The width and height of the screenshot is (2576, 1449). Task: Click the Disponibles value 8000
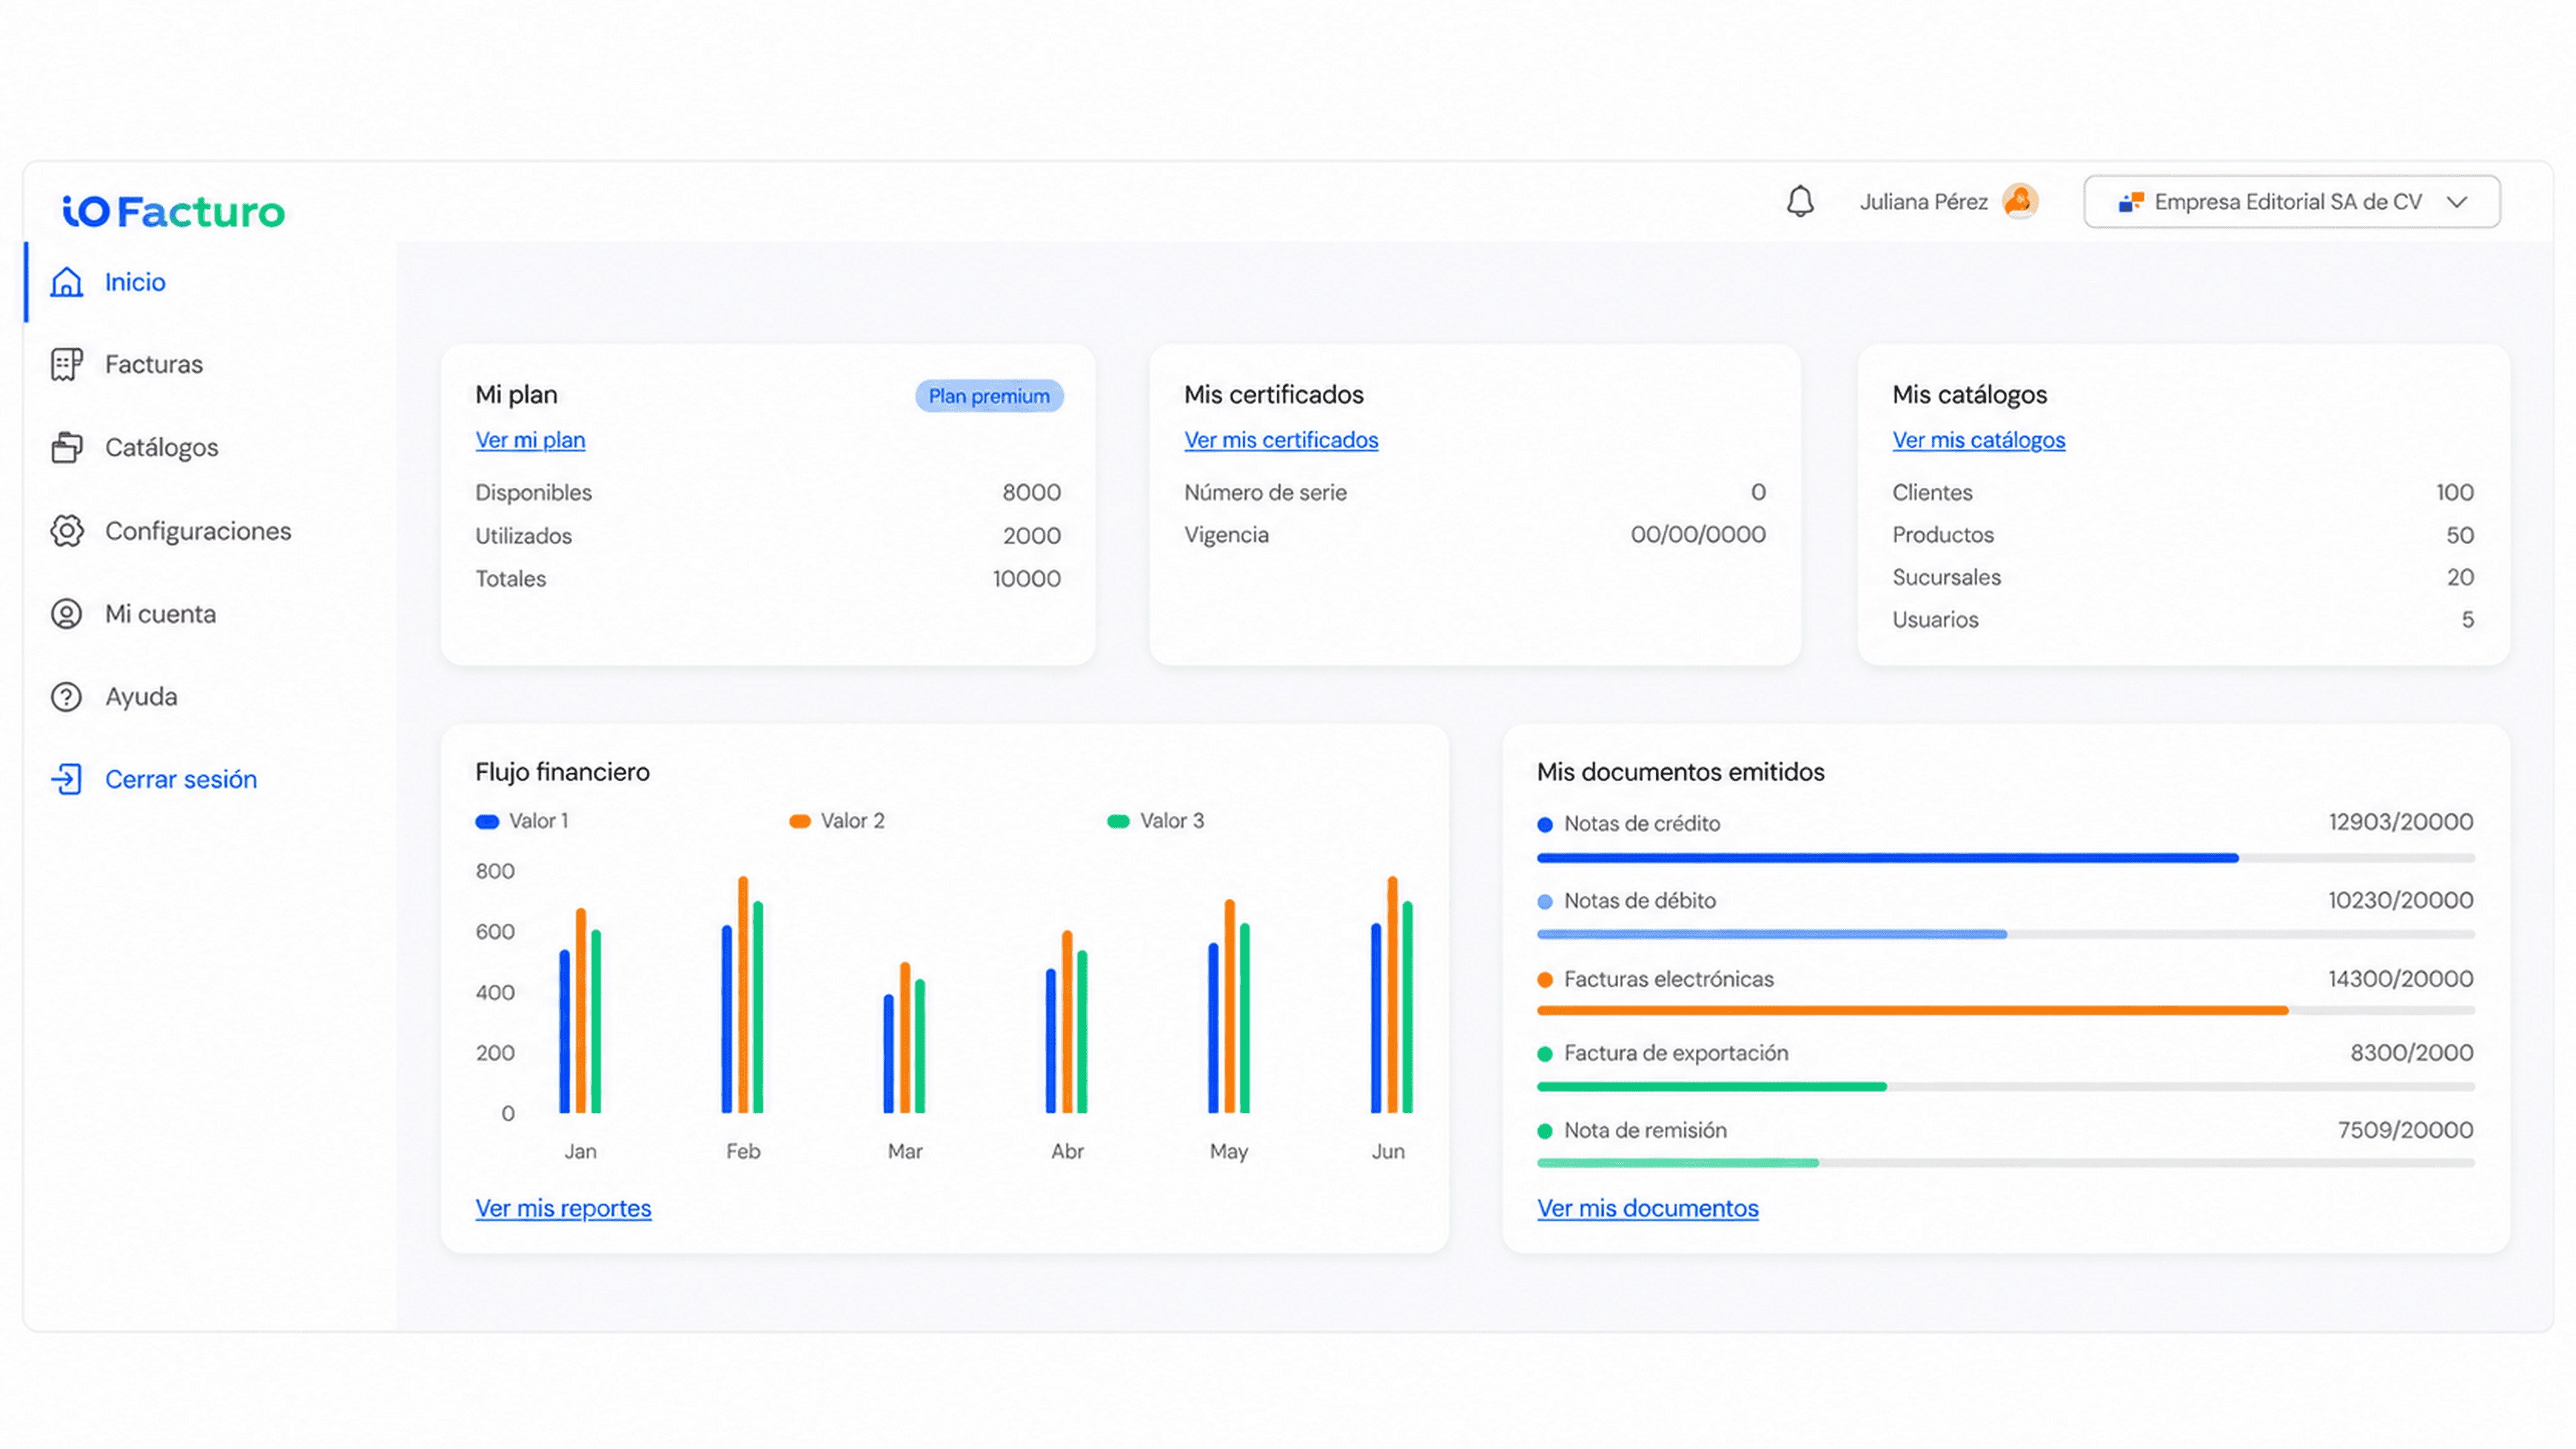1031,492
